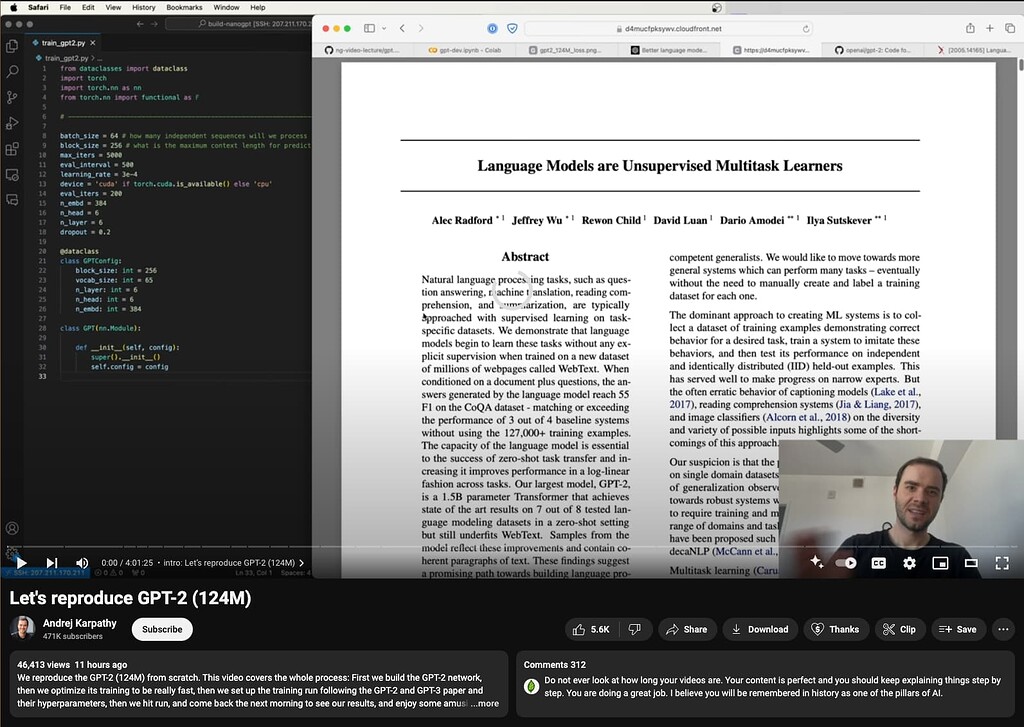
Task: Open the player settings gear
Action: pyautogui.click(x=909, y=563)
